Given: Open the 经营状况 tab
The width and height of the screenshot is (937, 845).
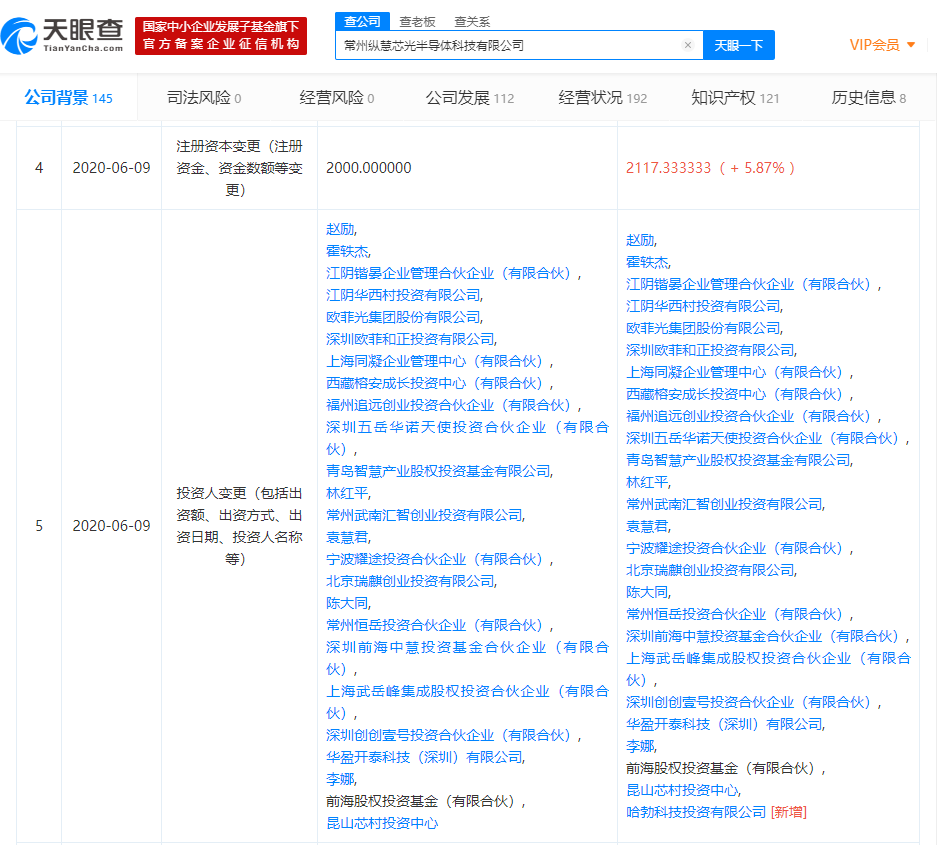Looking at the screenshot, I should 602,98.
